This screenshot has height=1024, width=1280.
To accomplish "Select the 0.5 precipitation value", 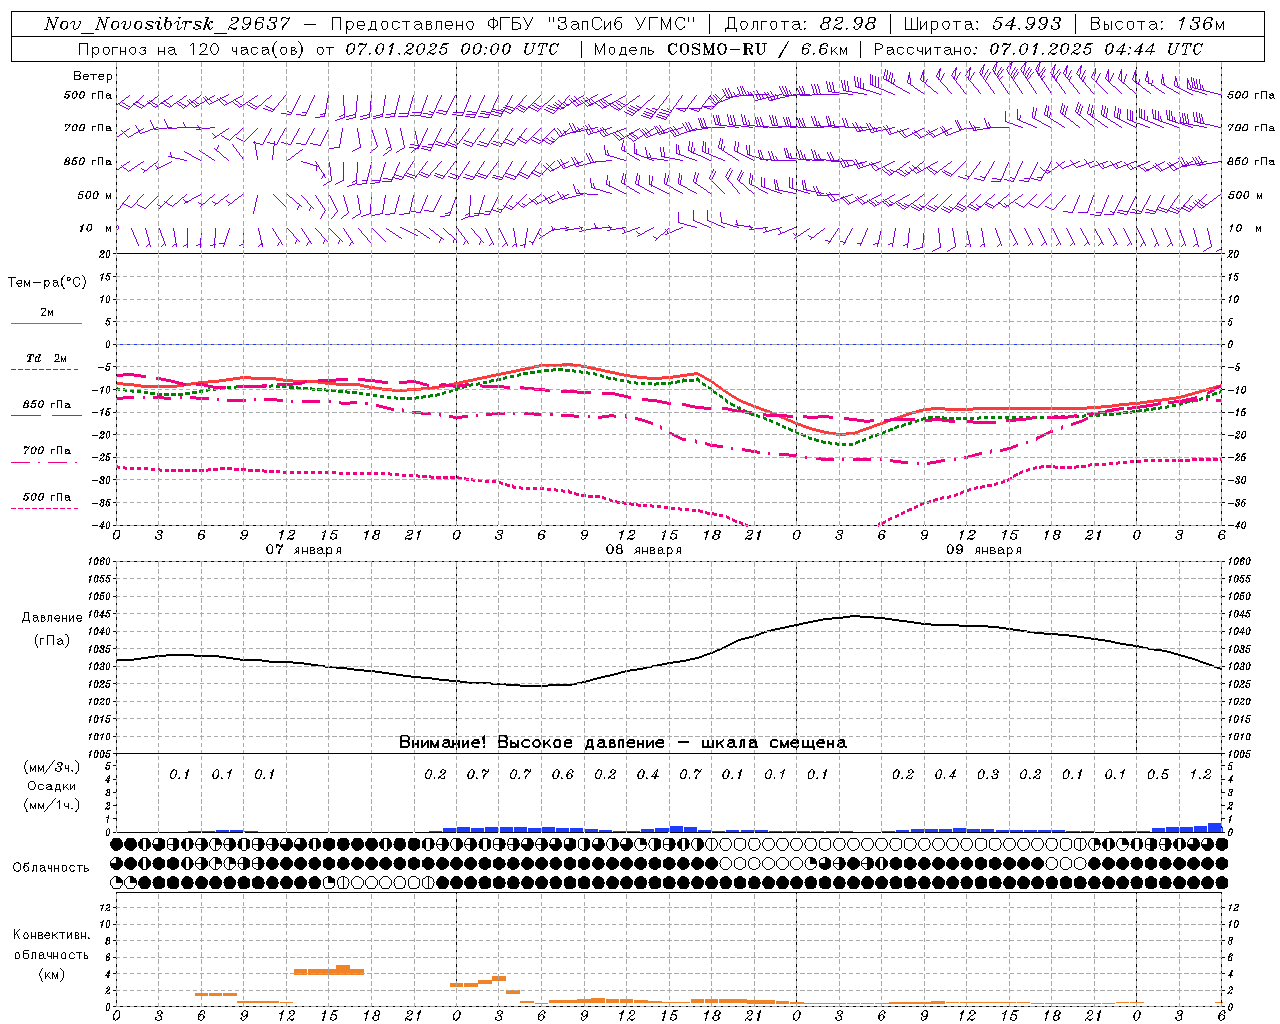I will [1158, 775].
